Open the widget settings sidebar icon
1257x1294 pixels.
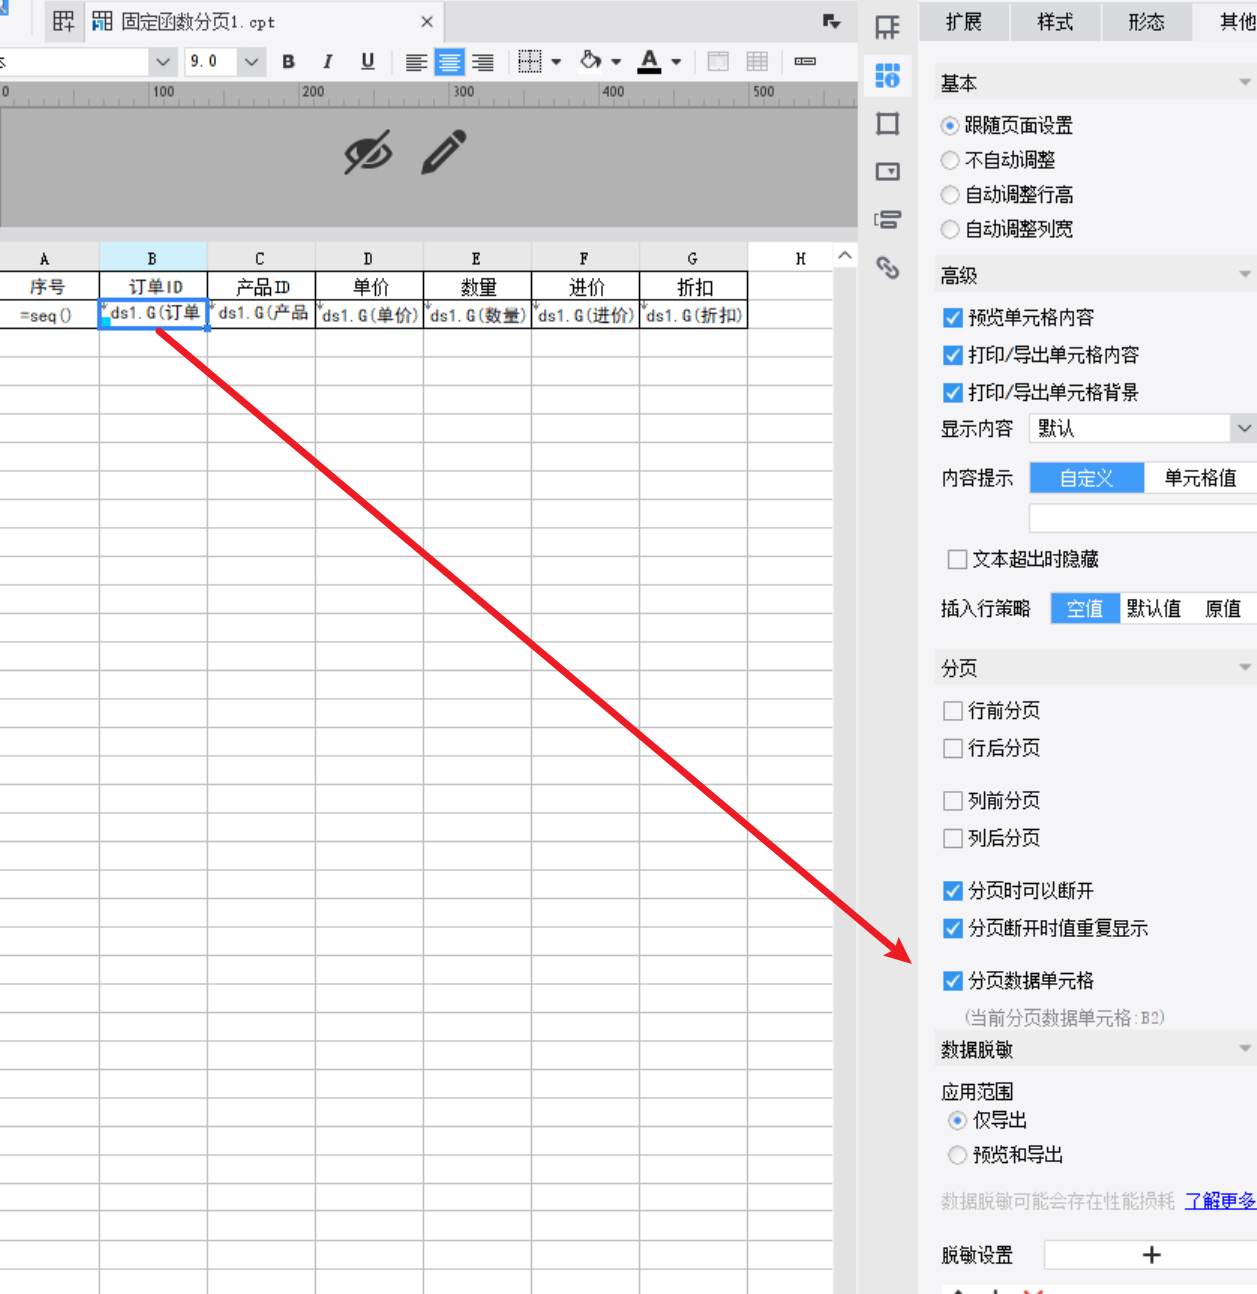pyautogui.click(x=888, y=172)
